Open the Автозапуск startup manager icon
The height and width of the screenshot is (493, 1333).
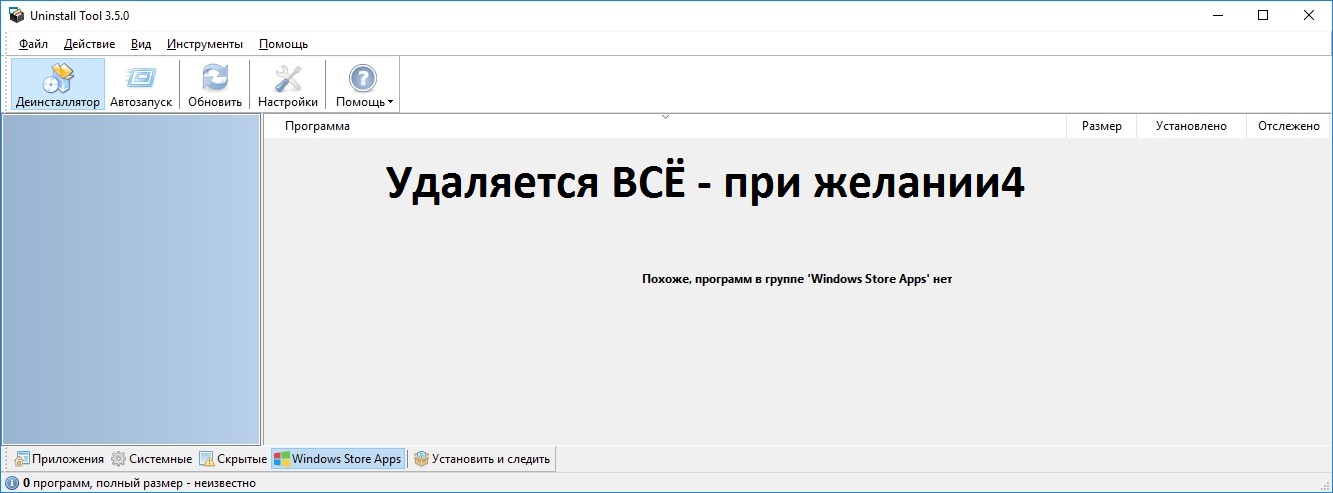tap(141, 78)
